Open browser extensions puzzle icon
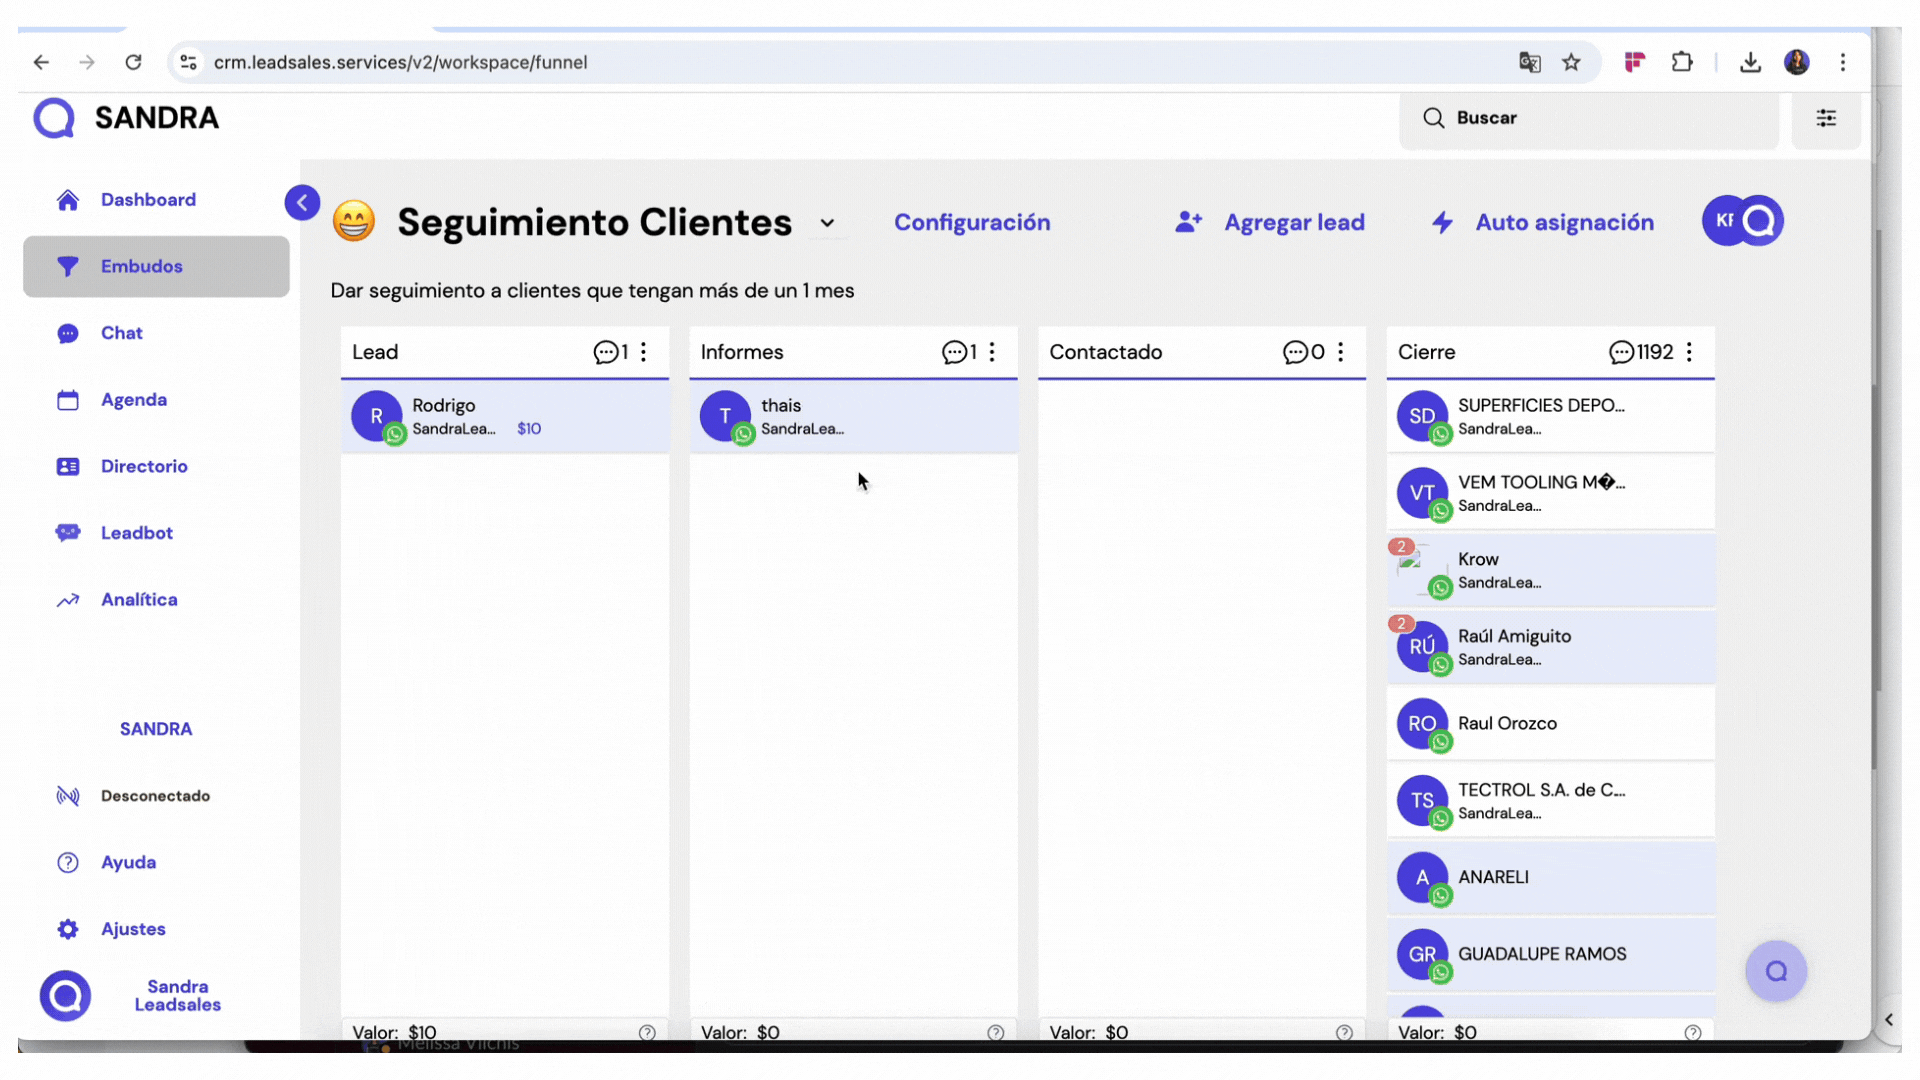 coord(1682,62)
